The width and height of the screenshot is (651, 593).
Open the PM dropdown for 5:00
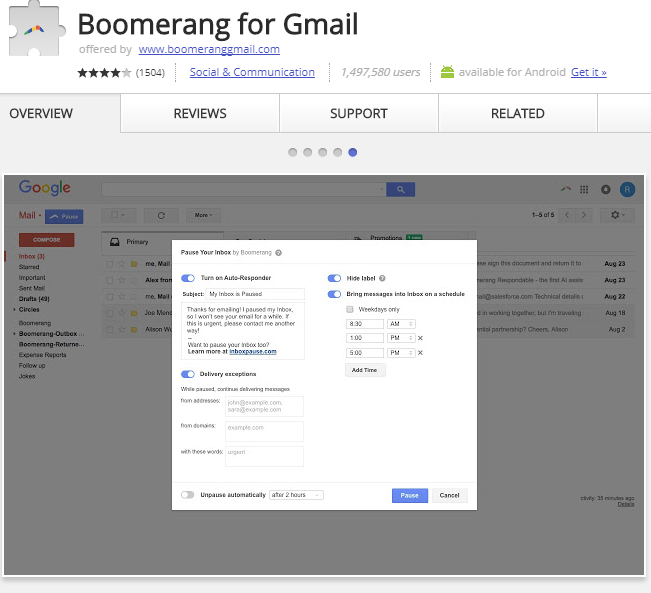(401, 353)
